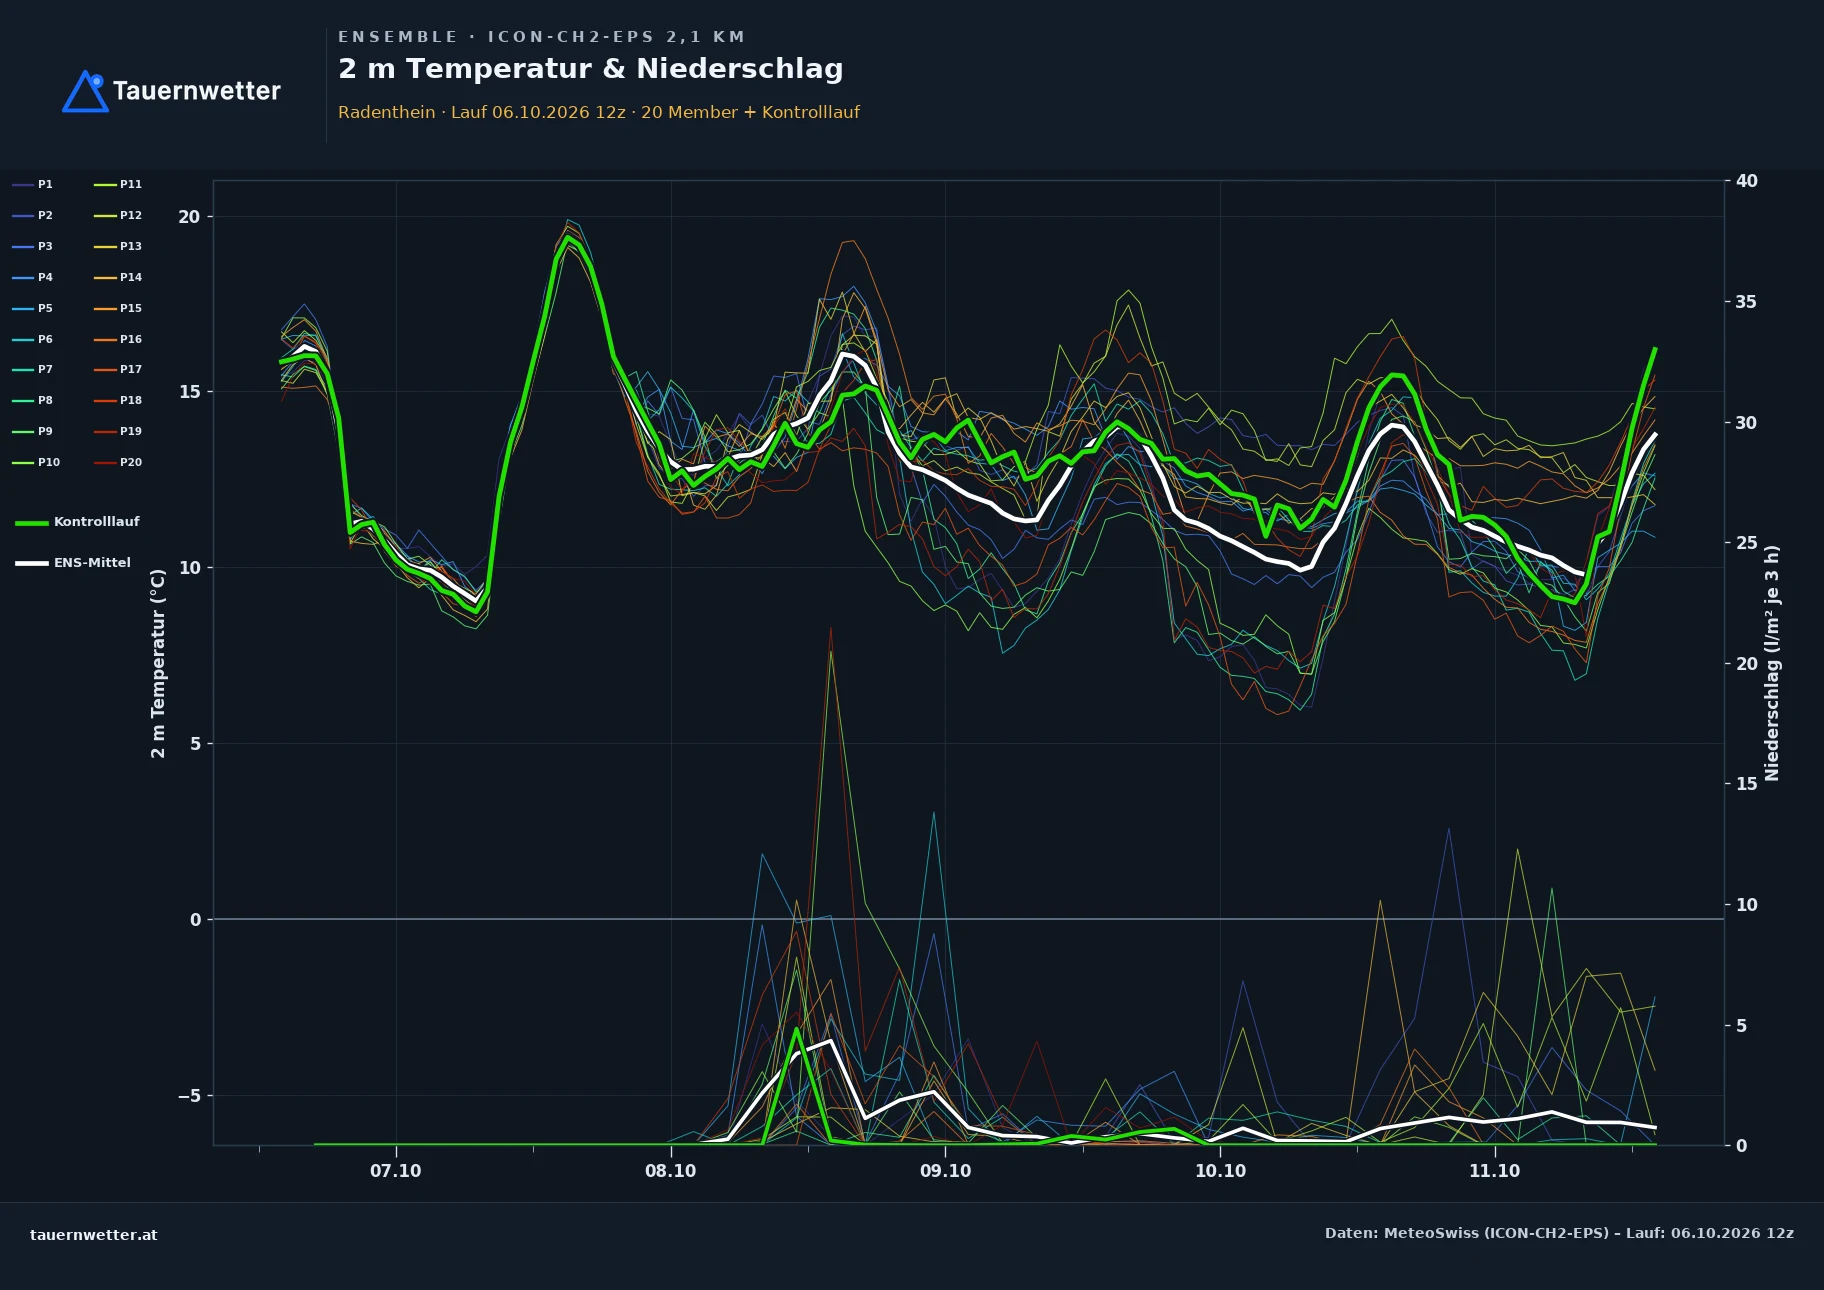Pick the P14 legend entry
Image resolution: width=1824 pixels, height=1290 pixels.
pyautogui.click(x=118, y=277)
